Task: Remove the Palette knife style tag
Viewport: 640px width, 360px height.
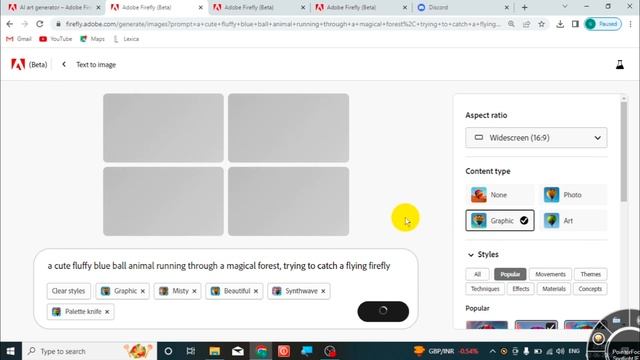Action: (x=107, y=311)
